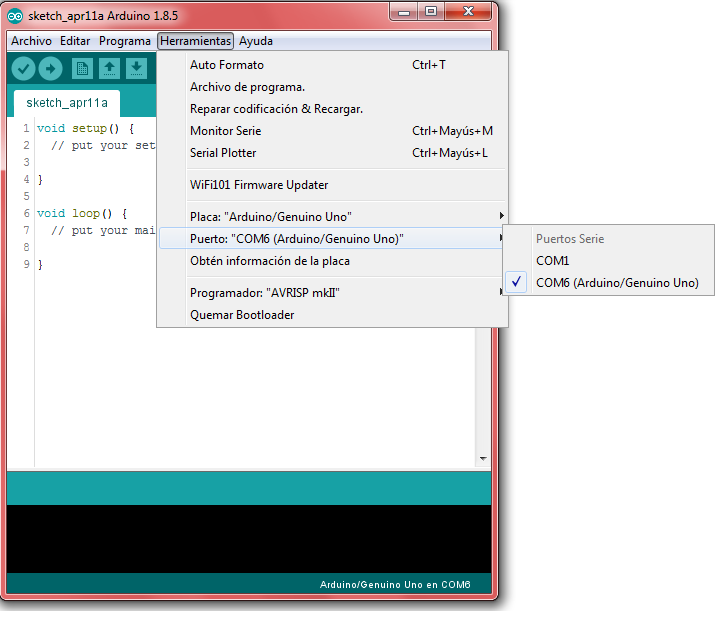
Task: Click the editor scrollbar down arrow
Action: (483, 459)
